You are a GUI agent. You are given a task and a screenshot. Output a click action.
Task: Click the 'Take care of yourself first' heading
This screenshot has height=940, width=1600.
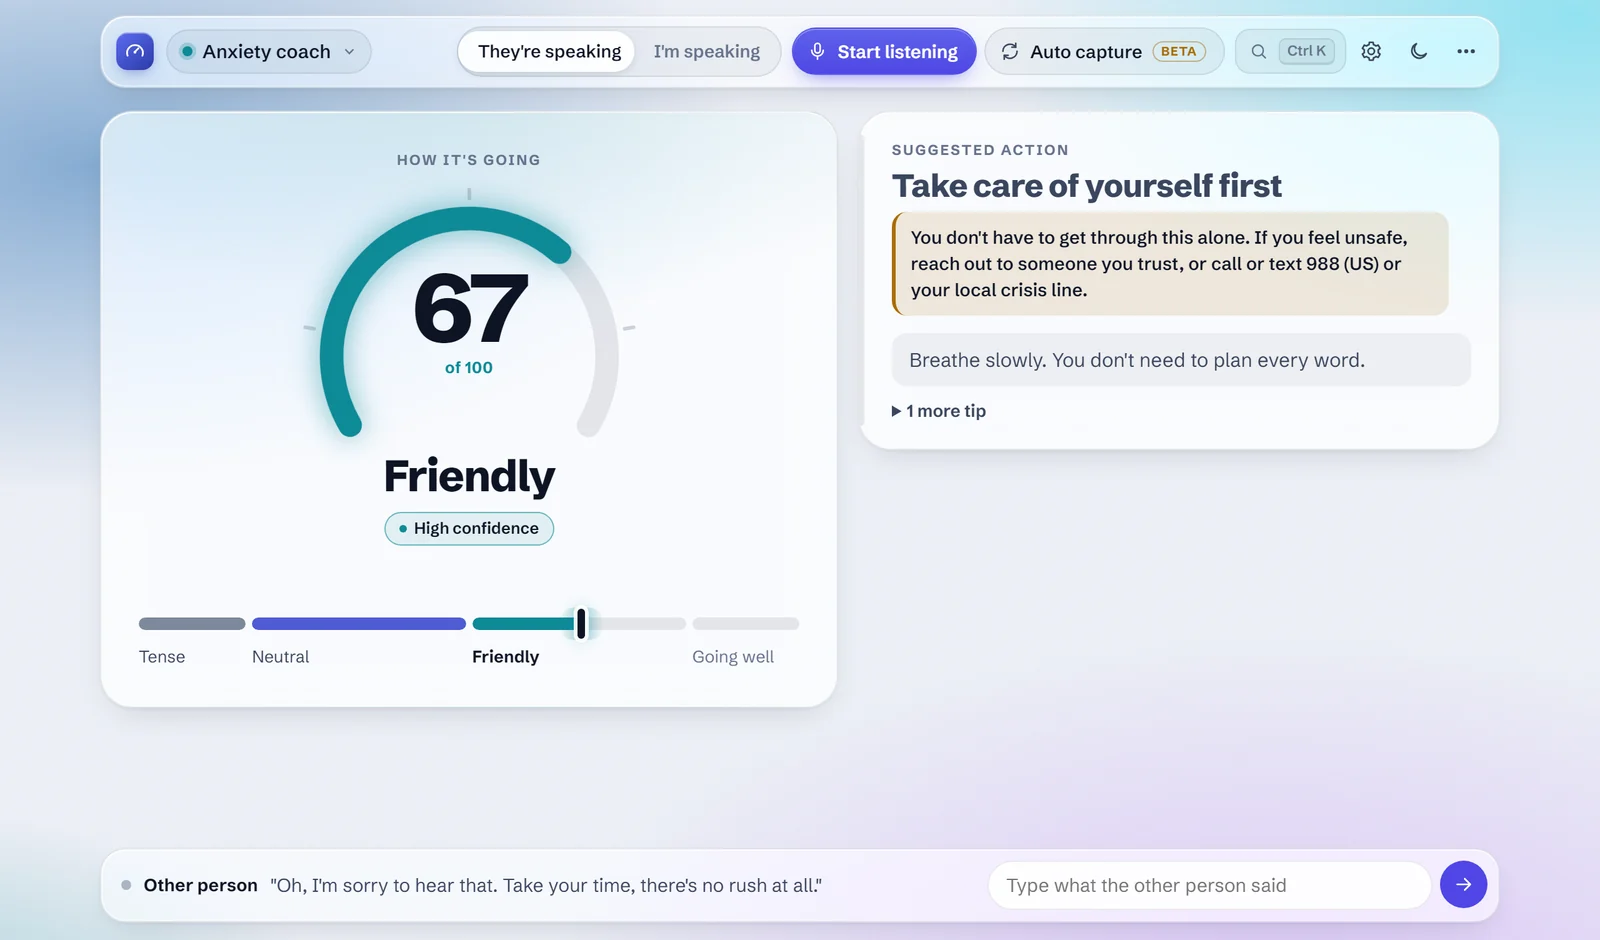point(1086,185)
